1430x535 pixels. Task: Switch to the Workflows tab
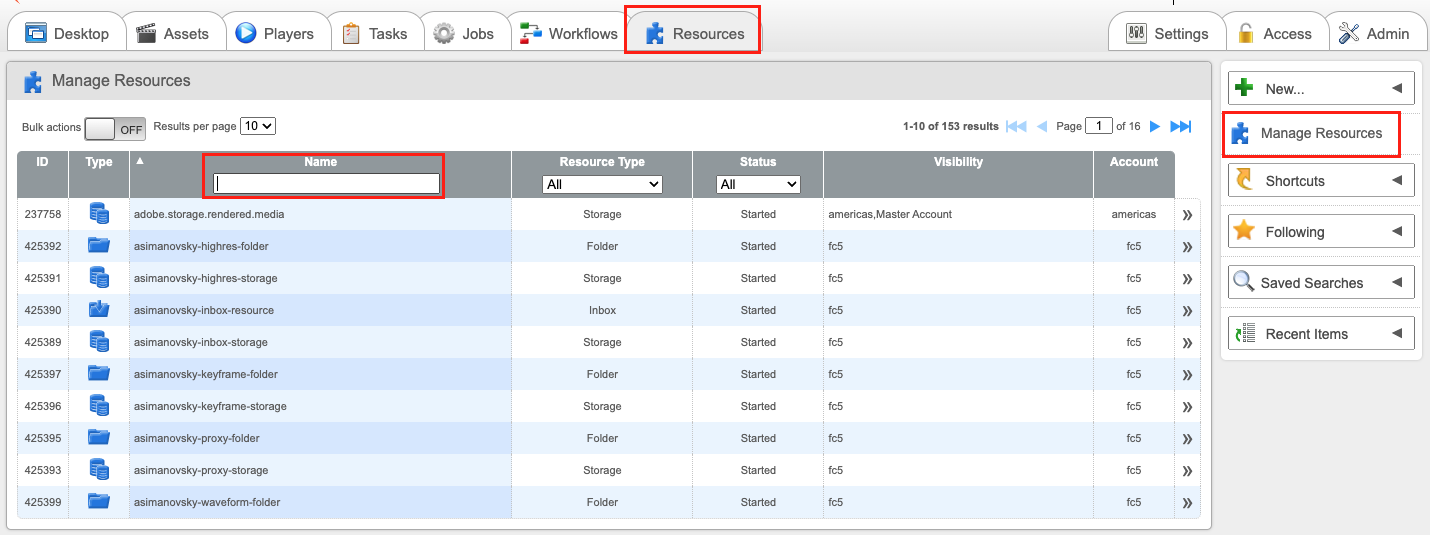pyautogui.click(x=569, y=33)
